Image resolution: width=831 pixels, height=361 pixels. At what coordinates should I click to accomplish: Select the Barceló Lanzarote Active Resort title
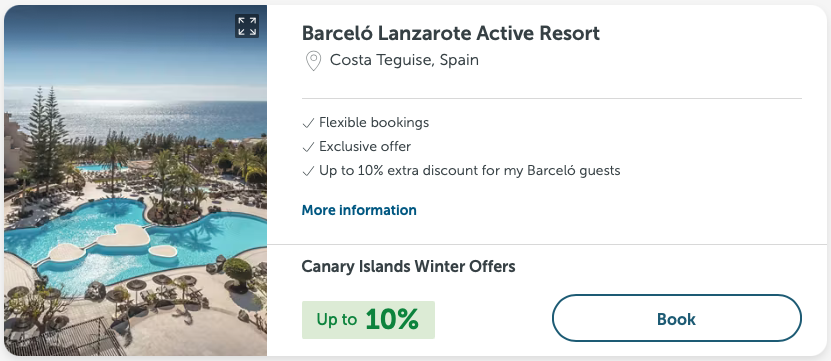450,33
